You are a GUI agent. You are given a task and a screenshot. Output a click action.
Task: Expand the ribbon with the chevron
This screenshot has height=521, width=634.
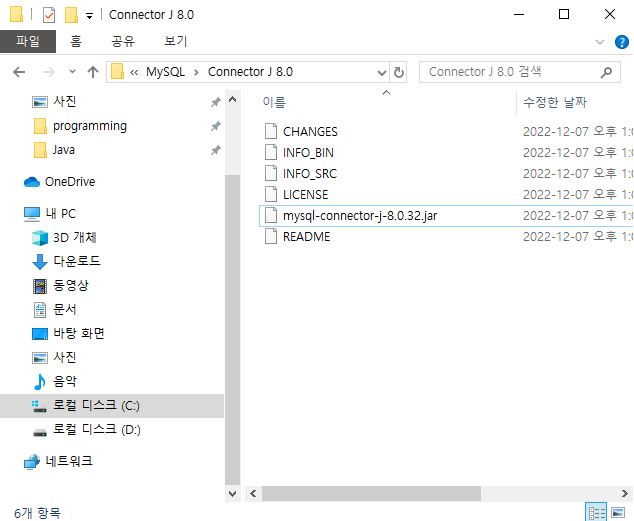click(600, 42)
